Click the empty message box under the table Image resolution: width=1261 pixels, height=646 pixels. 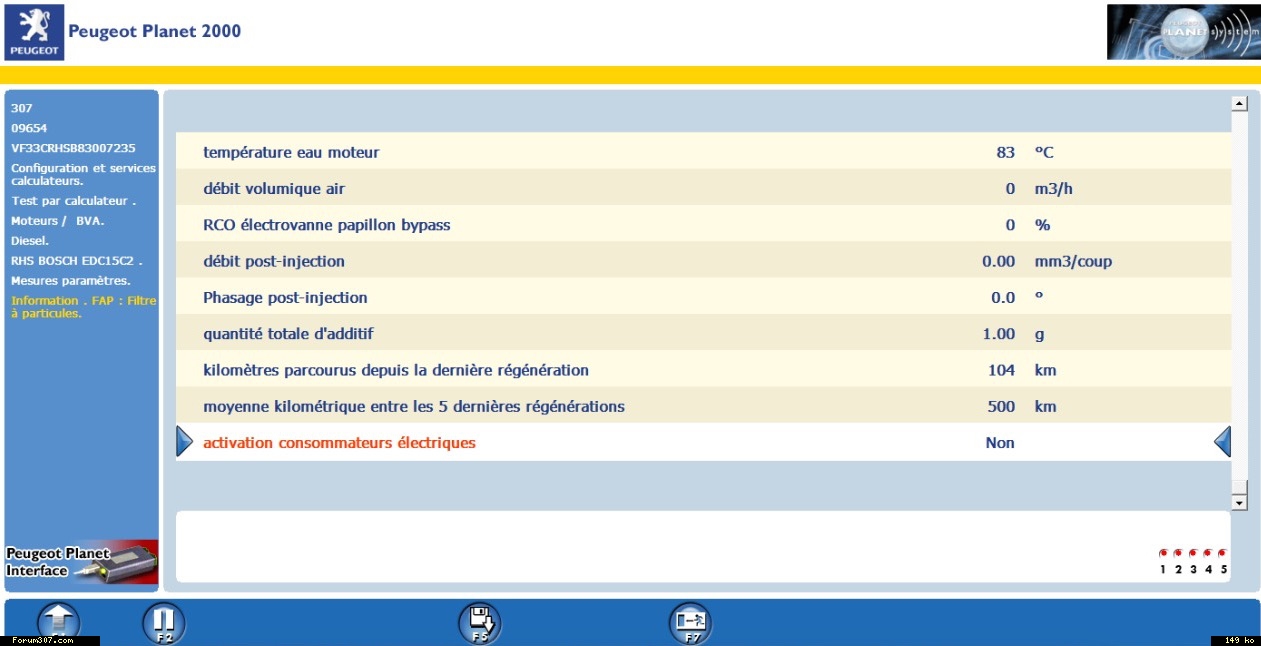703,546
